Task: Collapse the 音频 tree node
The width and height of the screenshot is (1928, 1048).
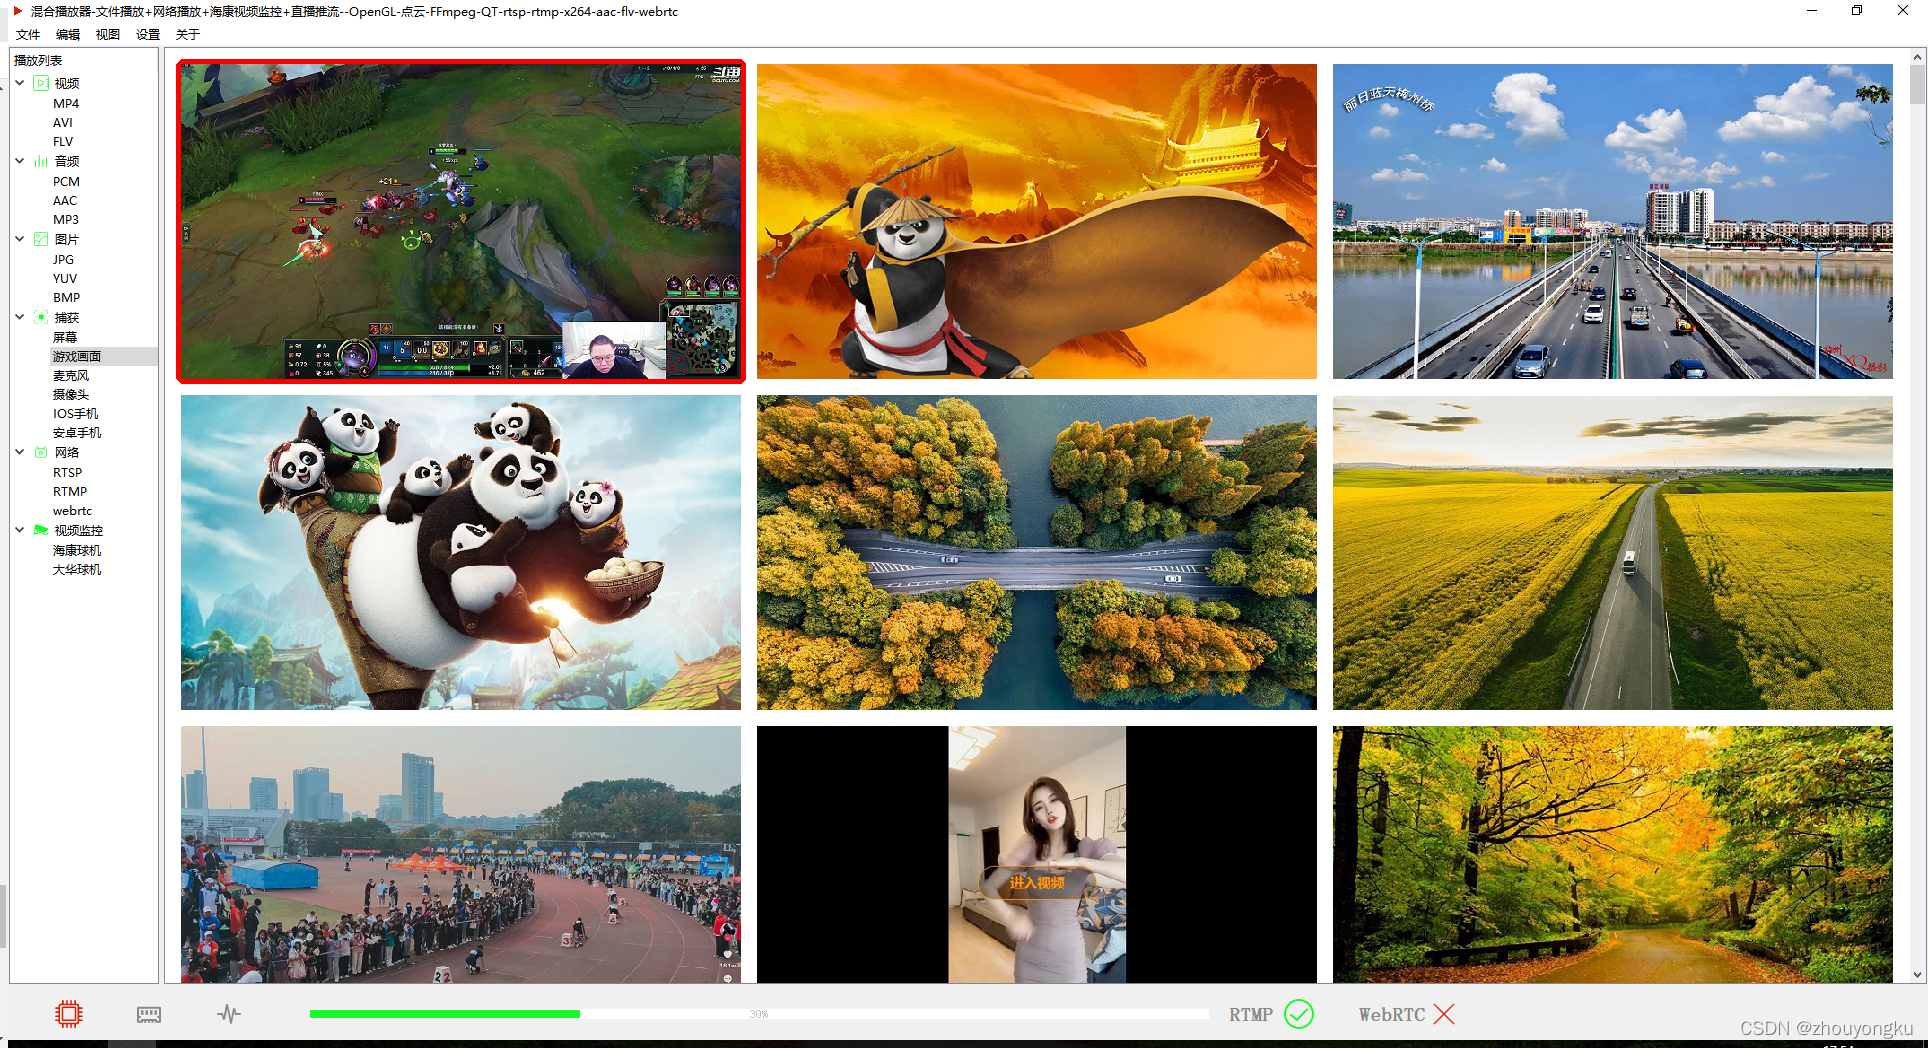Action: [x=20, y=161]
